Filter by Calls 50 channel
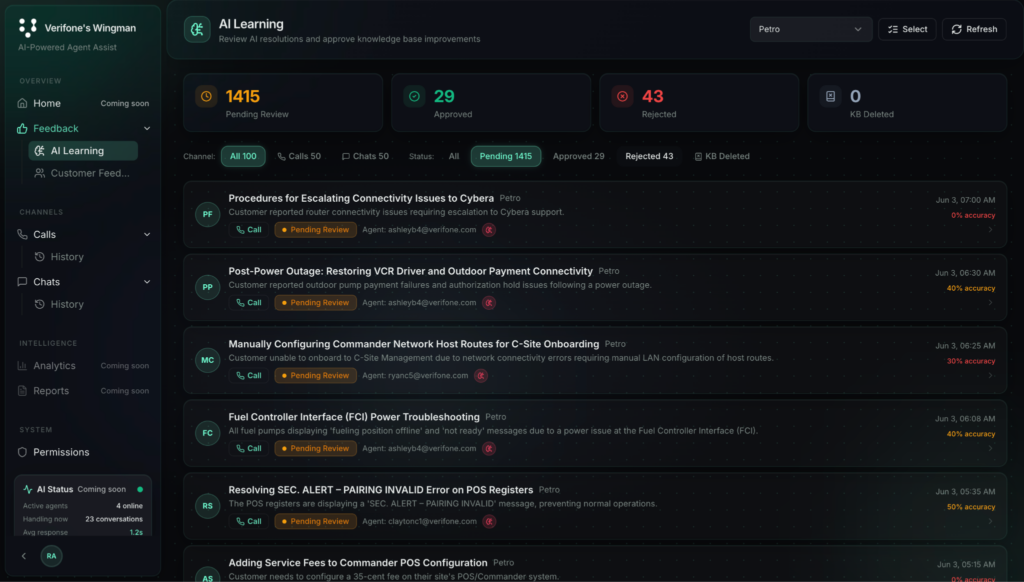Viewport: 1024px width, 582px height. pyautogui.click(x=299, y=156)
